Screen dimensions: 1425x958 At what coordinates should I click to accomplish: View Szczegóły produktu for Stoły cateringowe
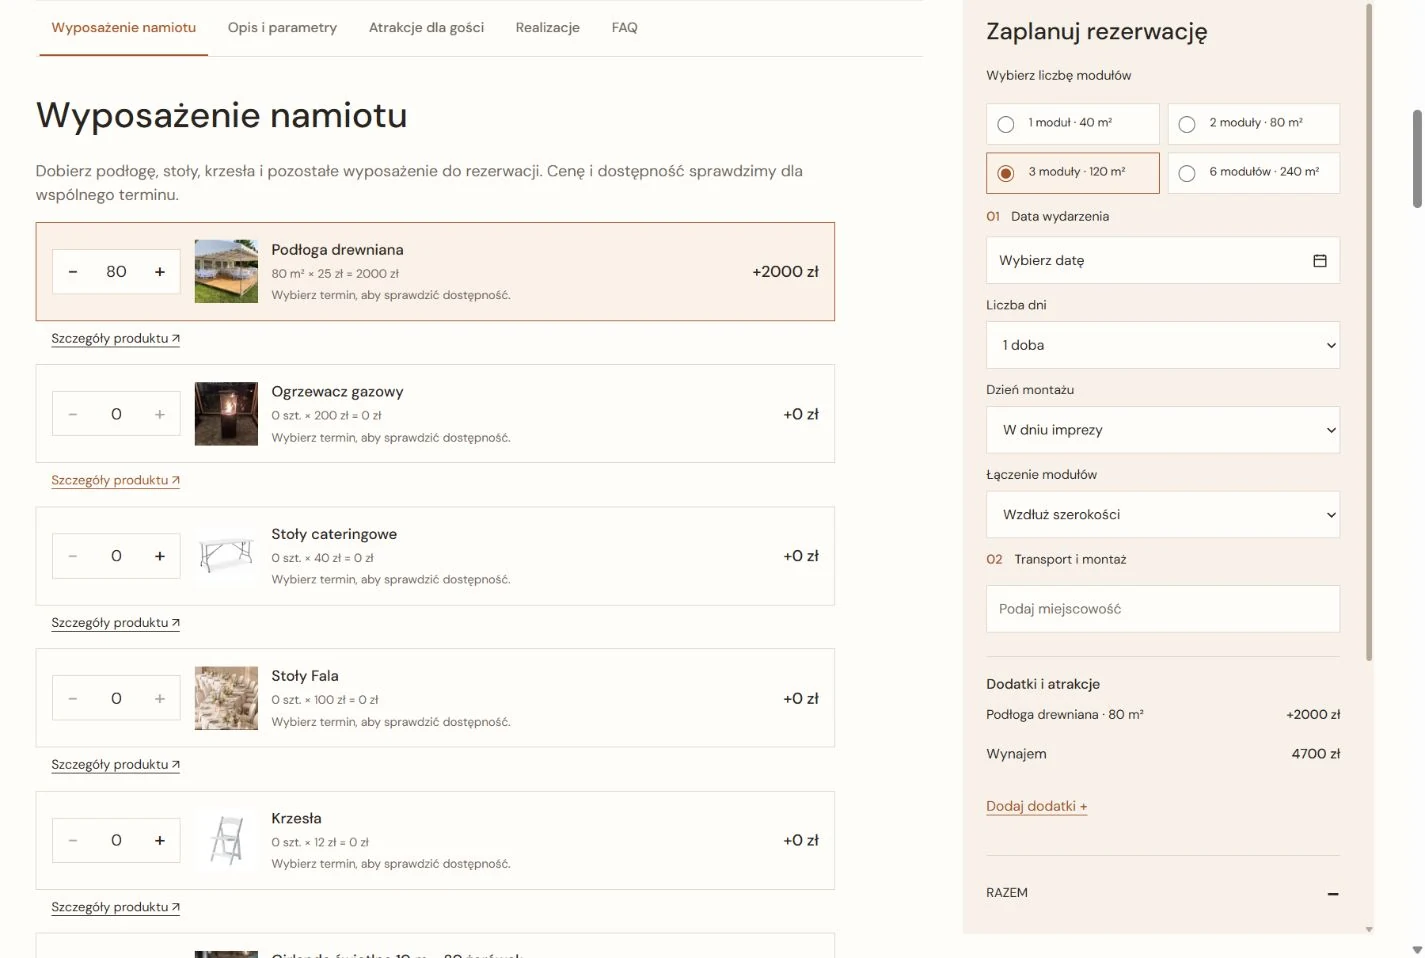tap(116, 623)
